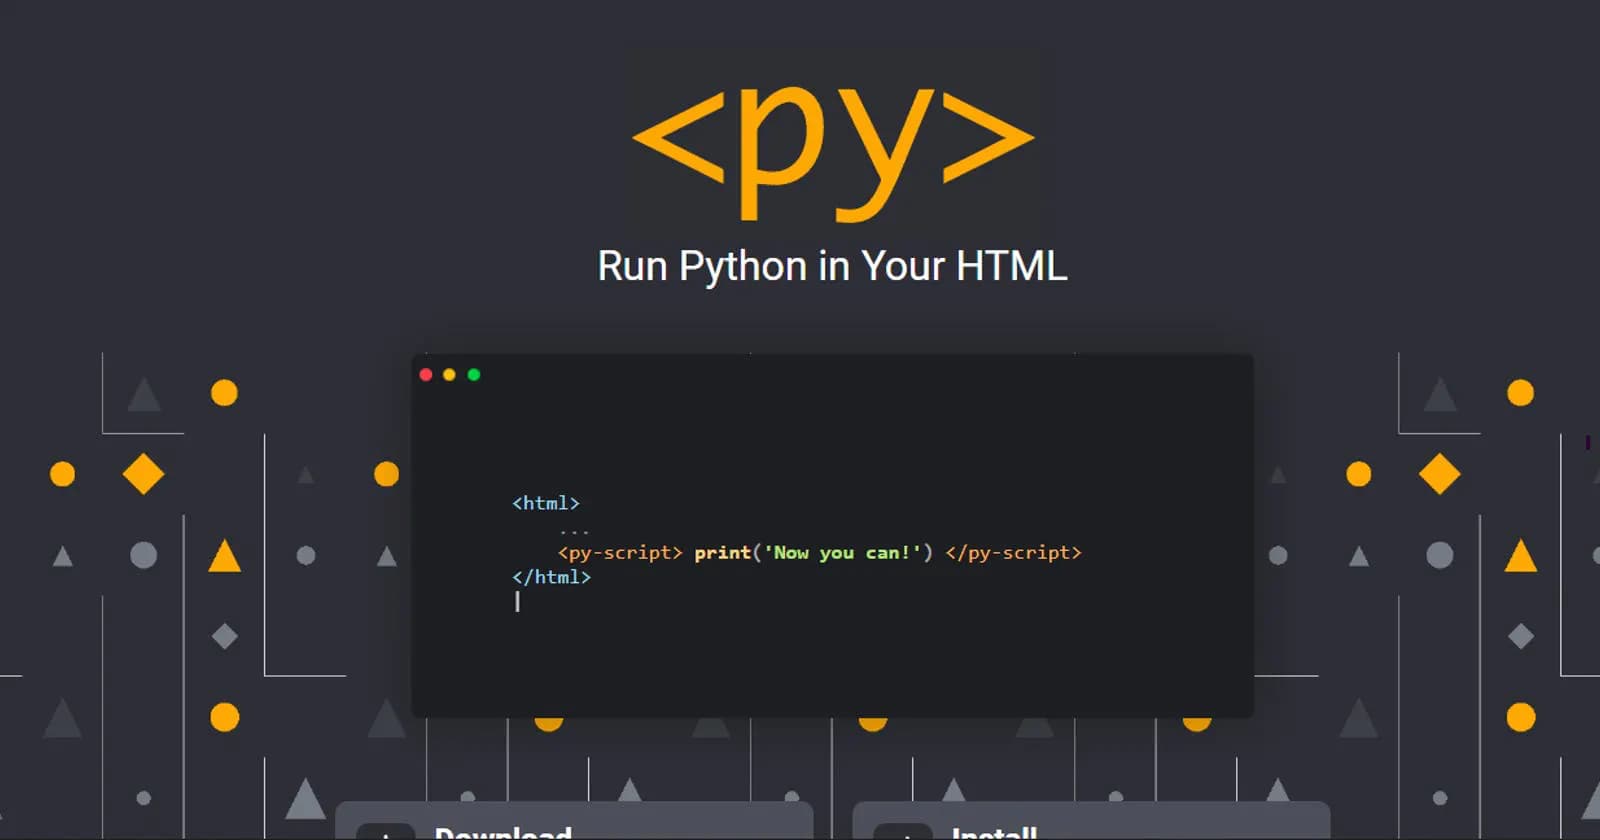The image size is (1600, 840).
Task: Select the closing </html> tag in code
Action: point(551,577)
